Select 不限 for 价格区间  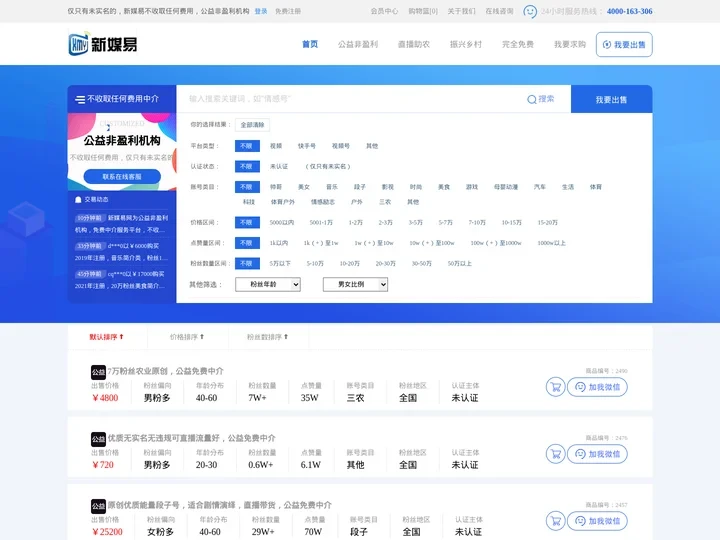click(247, 222)
